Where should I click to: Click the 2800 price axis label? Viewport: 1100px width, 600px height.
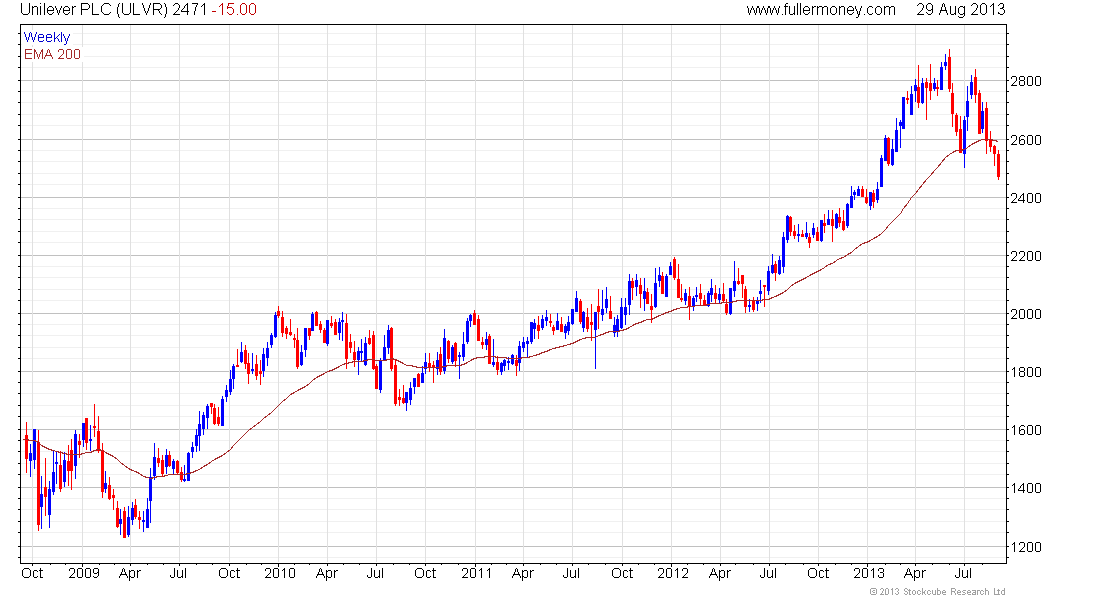click(x=1026, y=81)
